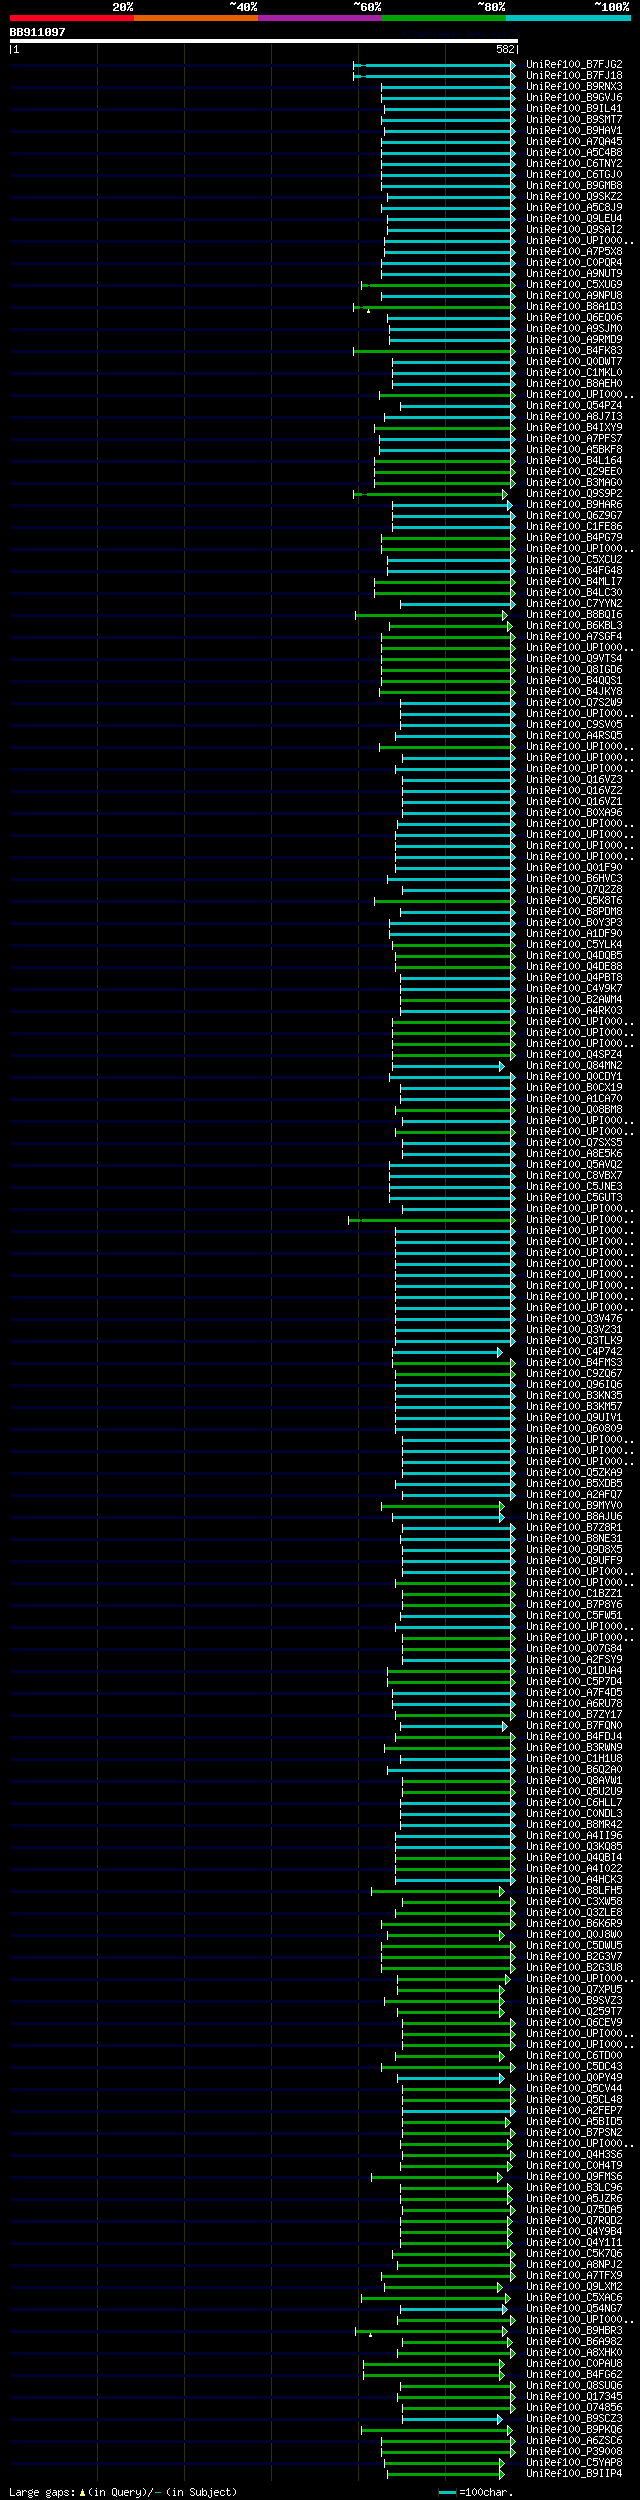Click UniRef100_B4IXY9 label
Screen dimensions: 640x2500
point(574,427)
